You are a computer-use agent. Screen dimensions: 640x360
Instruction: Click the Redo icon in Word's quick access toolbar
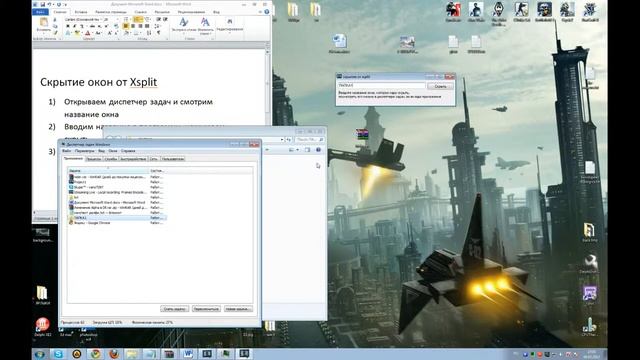coord(59,4)
